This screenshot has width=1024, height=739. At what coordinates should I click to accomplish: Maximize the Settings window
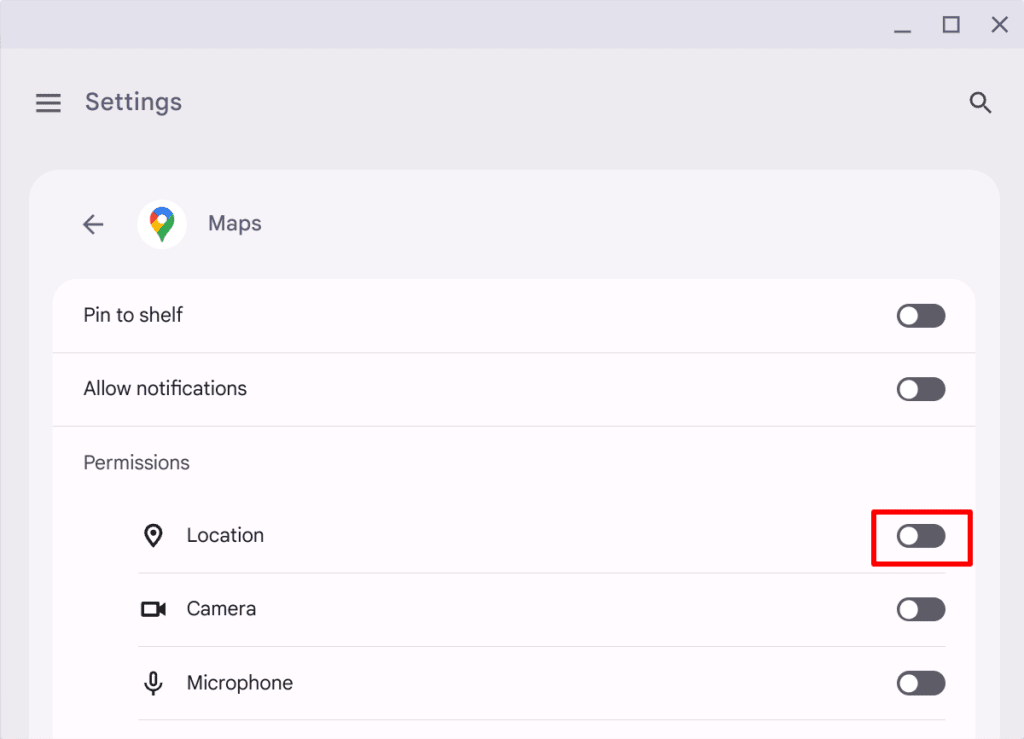tap(951, 25)
